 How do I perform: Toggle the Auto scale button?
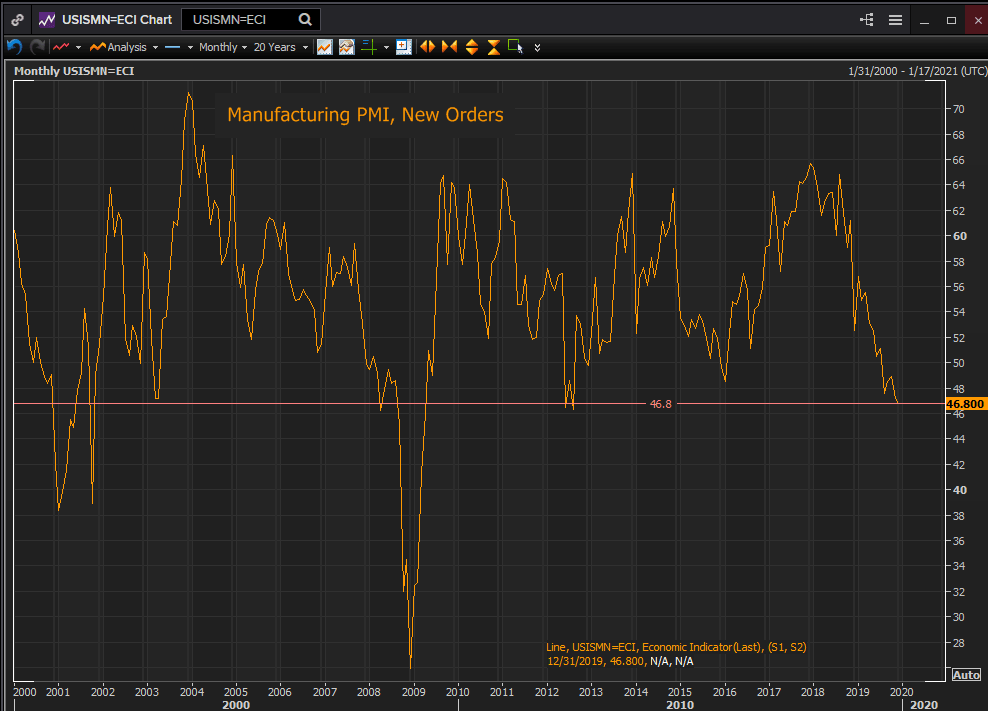966,675
